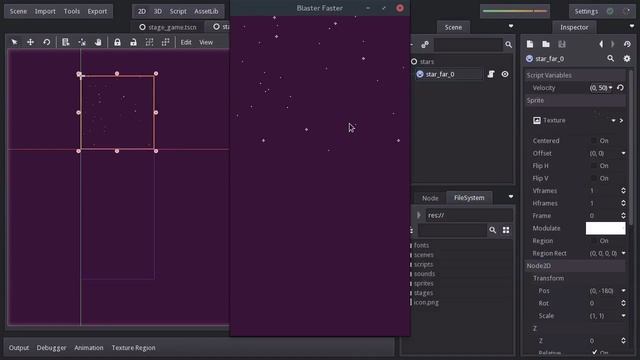
Task: Click the res:// path field
Action: pyautogui.click(x=469, y=215)
